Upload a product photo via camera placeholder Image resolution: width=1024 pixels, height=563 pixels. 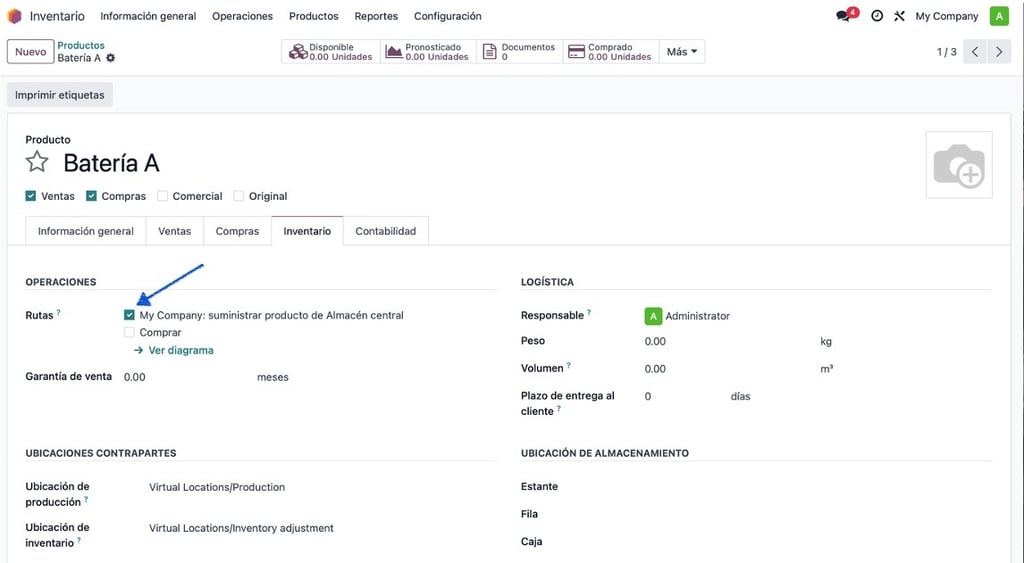pyautogui.click(x=959, y=165)
